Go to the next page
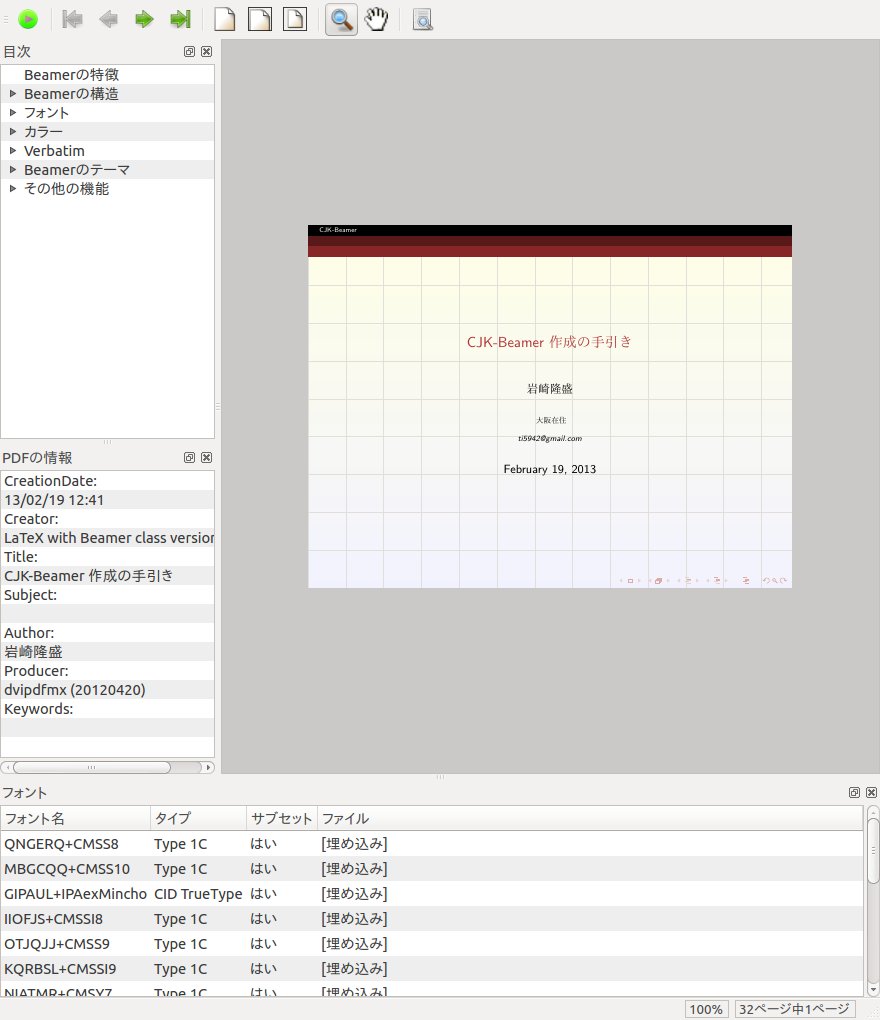 [x=144, y=19]
